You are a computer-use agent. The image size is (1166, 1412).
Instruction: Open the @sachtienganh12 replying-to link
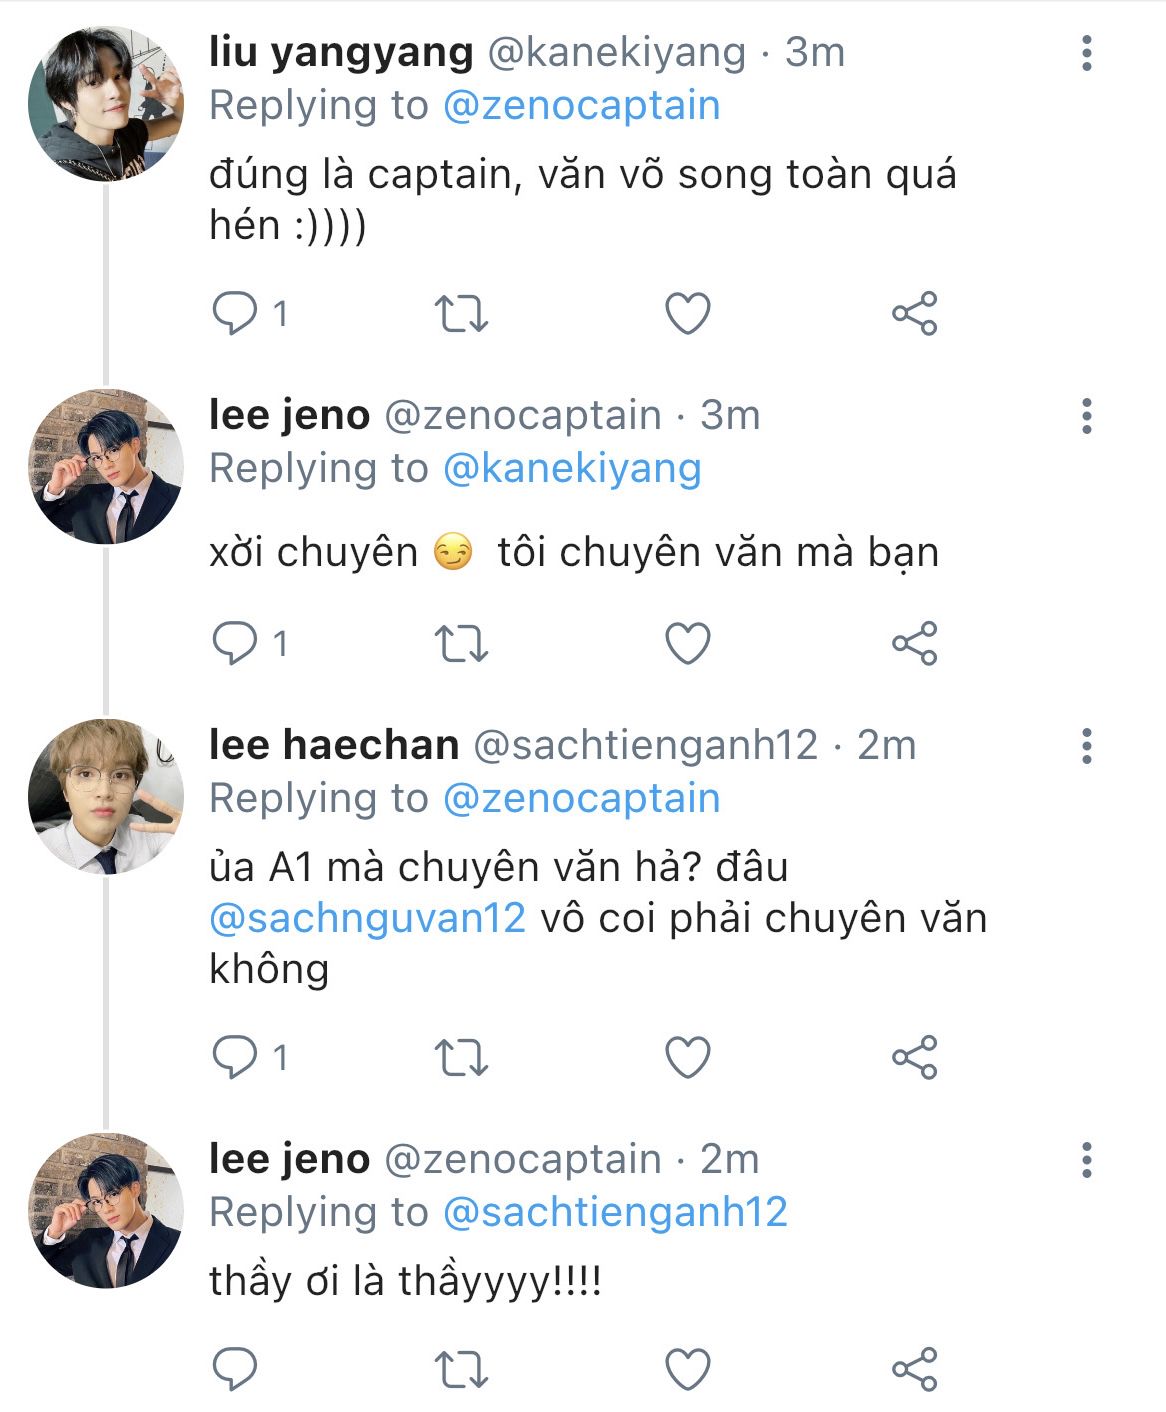point(614,1212)
